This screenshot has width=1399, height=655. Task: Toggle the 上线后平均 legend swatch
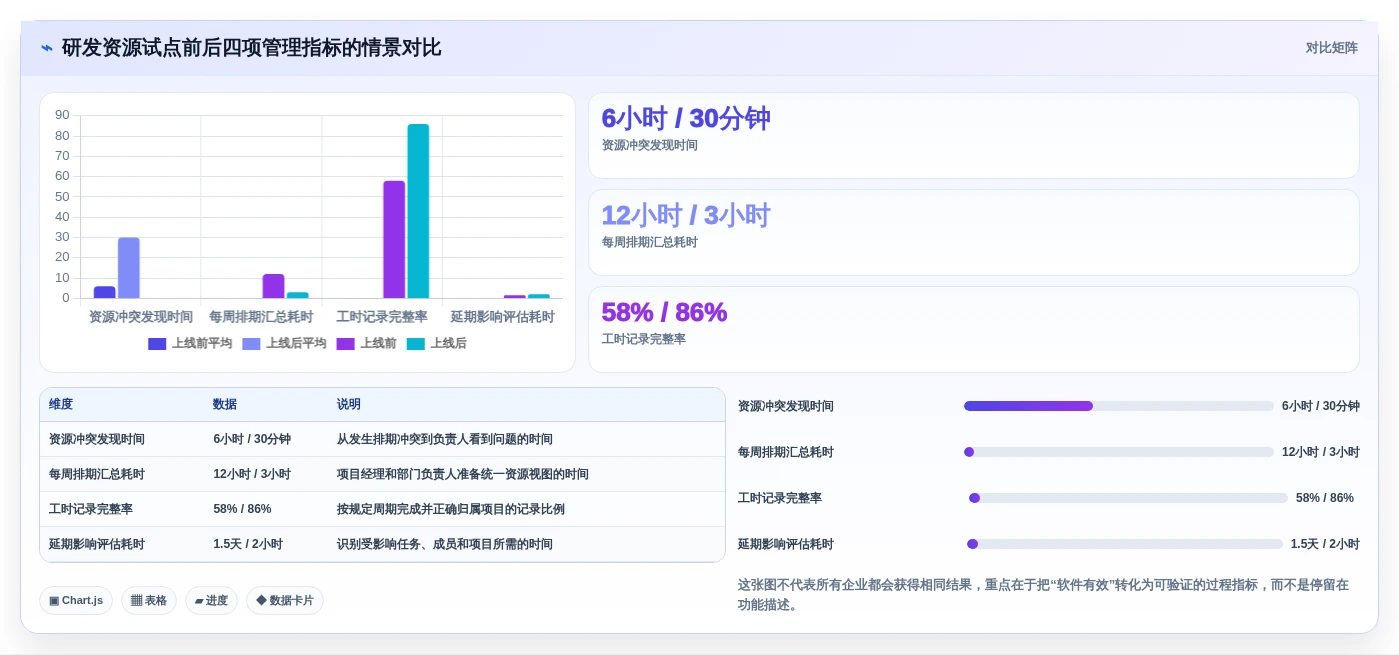(251, 344)
